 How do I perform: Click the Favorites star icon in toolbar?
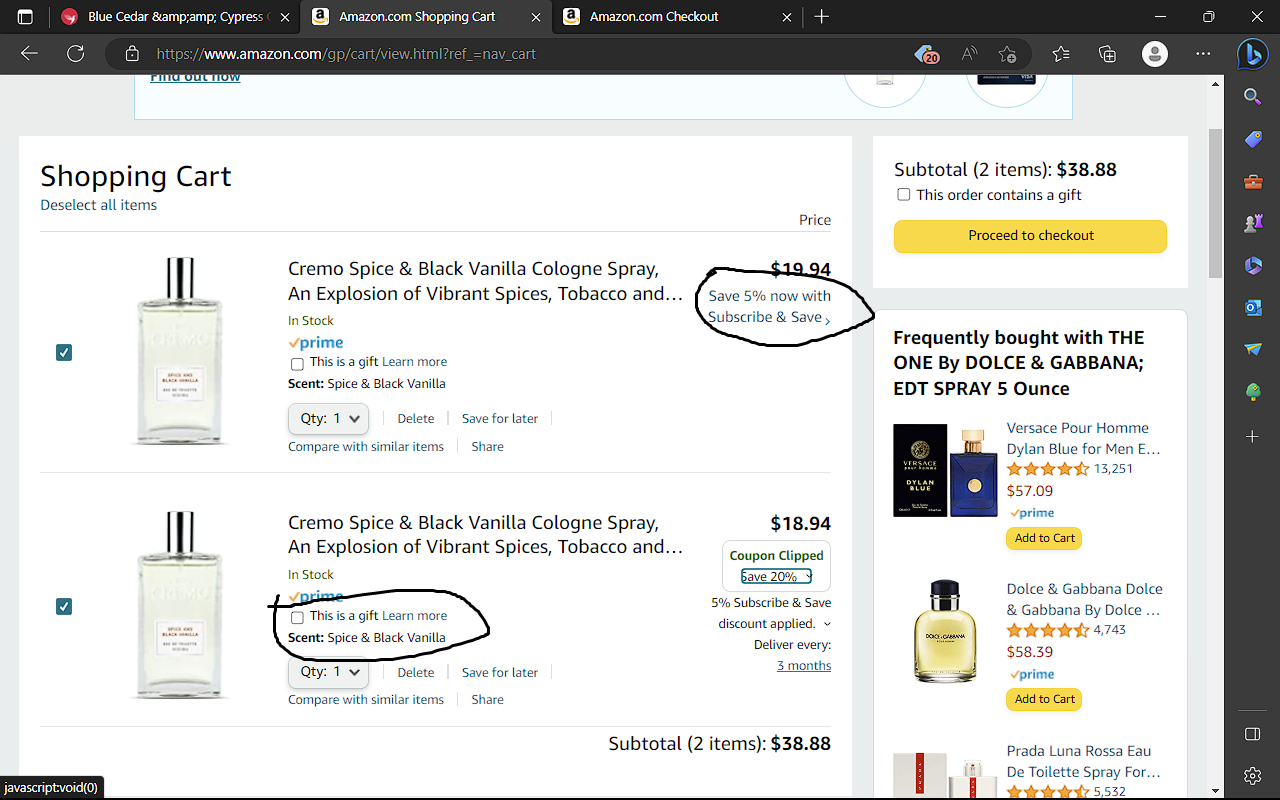click(1061, 54)
